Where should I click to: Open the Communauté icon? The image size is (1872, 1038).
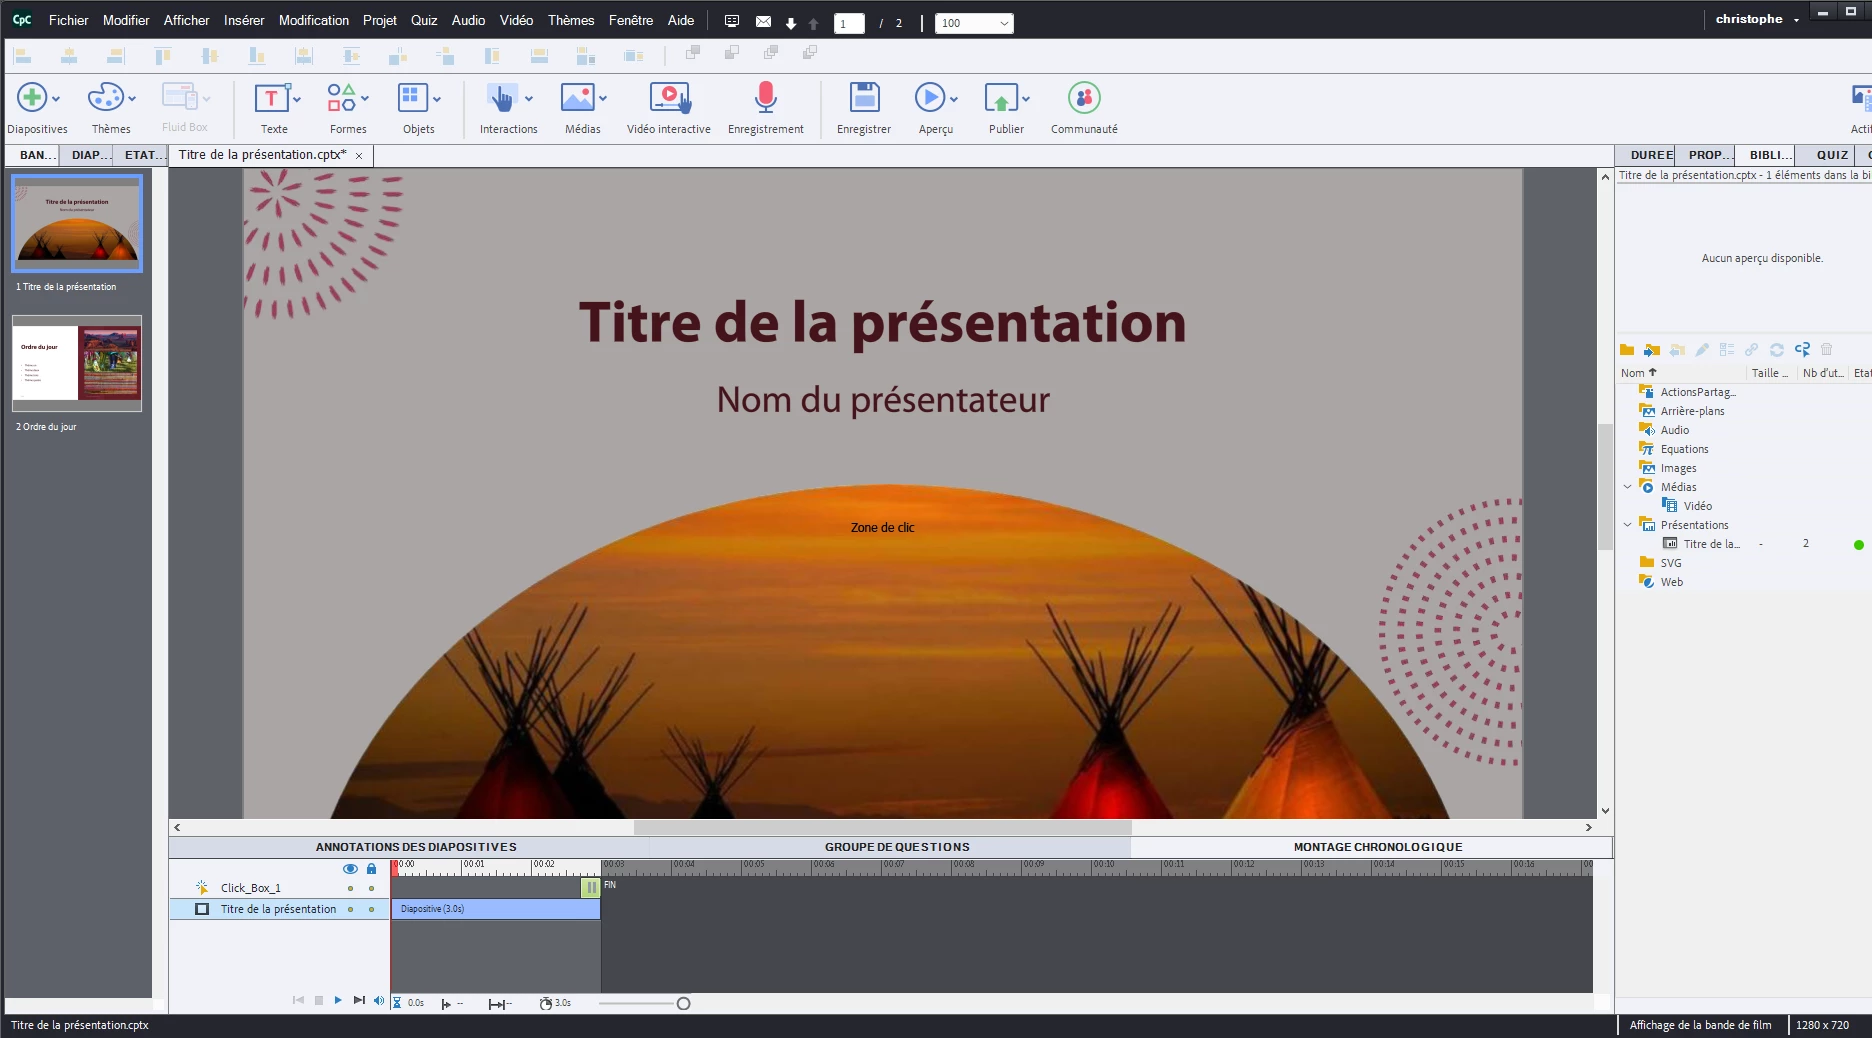point(1084,98)
